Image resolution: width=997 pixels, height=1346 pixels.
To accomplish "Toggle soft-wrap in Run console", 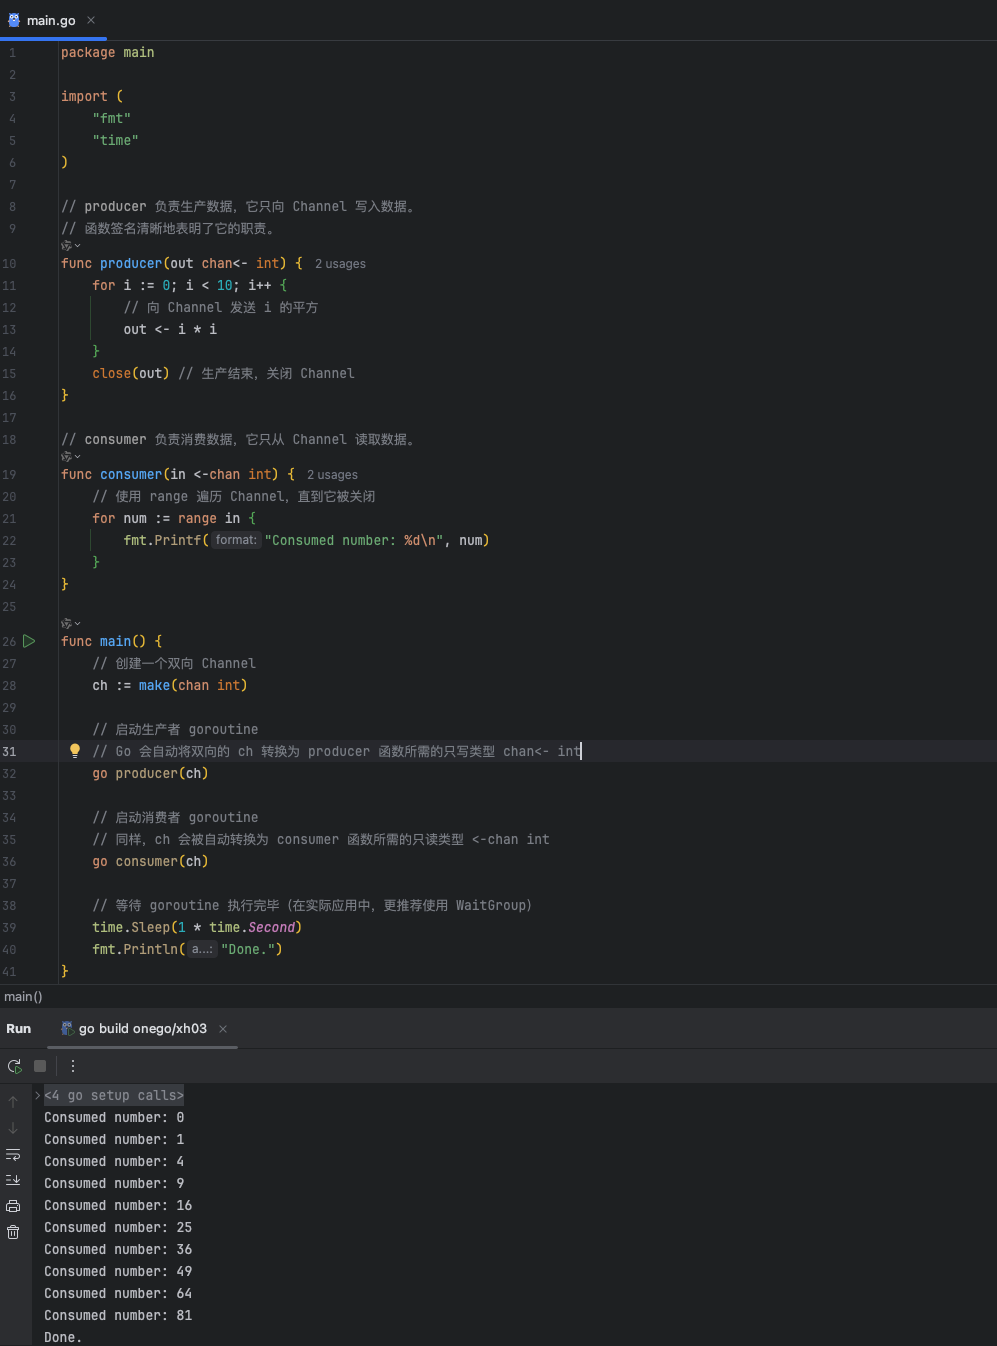I will click(x=13, y=1154).
